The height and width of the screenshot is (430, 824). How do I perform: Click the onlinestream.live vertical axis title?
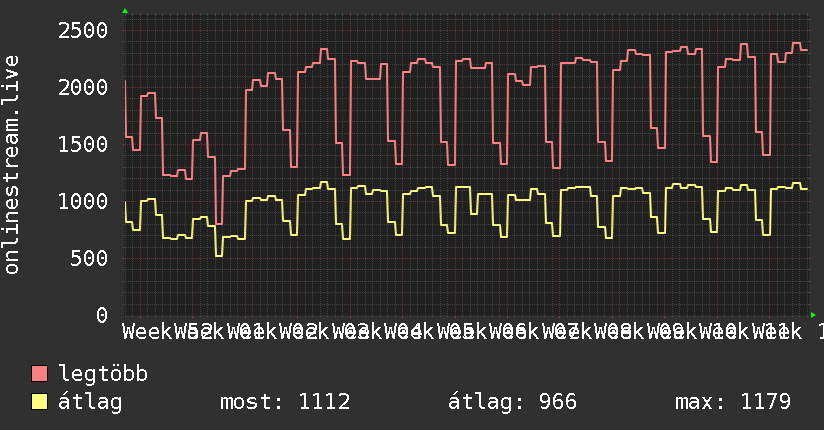click(x=11, y=165)
